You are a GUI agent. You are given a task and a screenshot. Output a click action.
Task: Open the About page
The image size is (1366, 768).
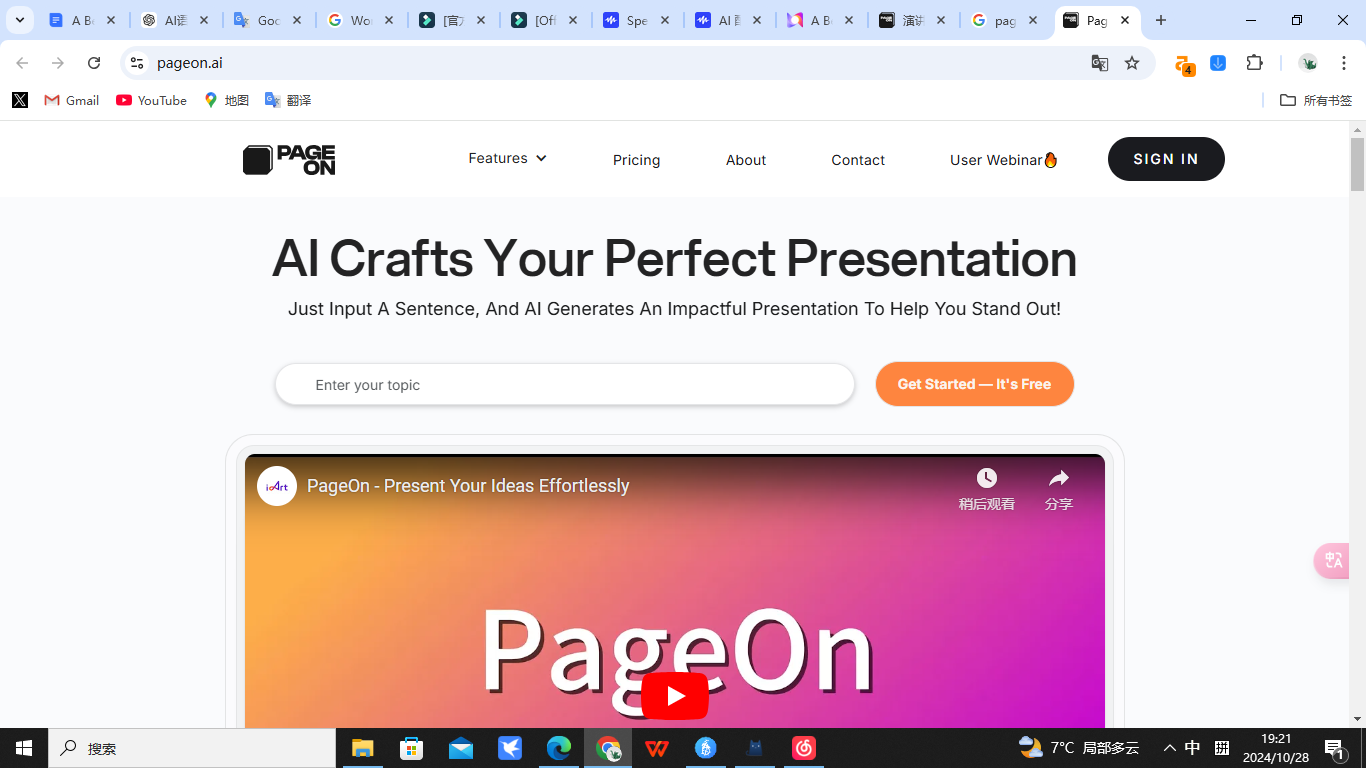pyautogui.click(x=746, y=160)
